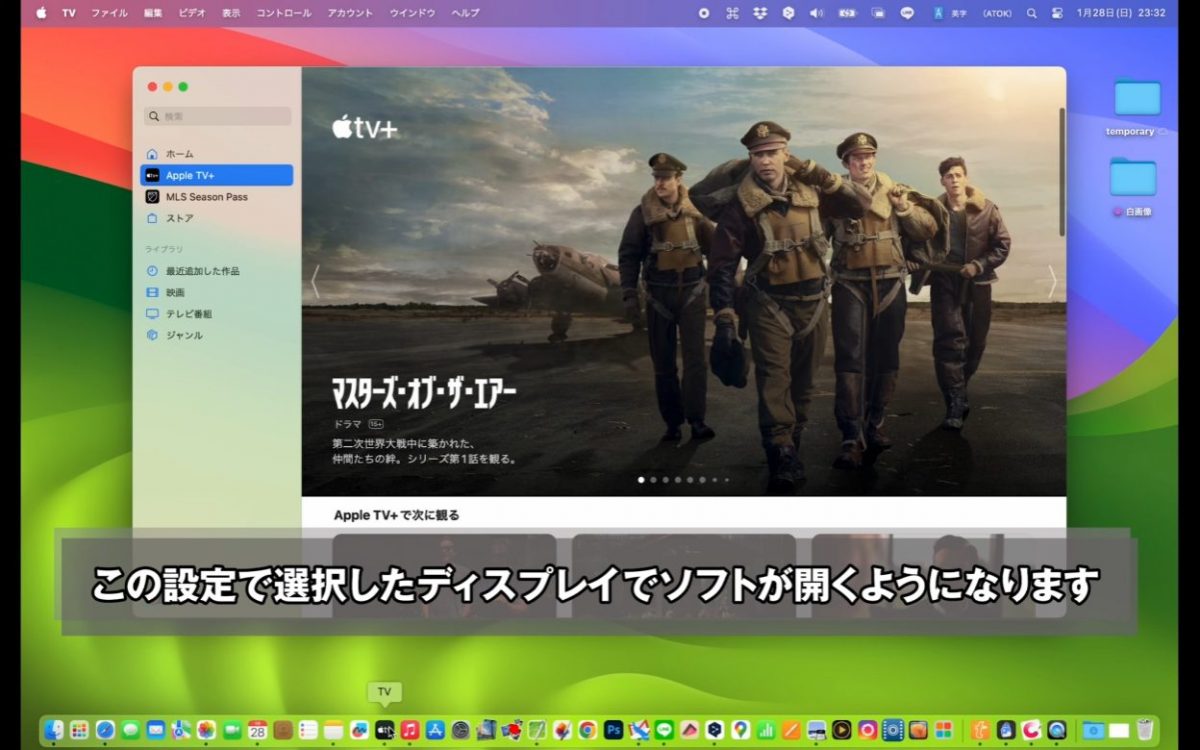
Task: Open the コントロール menu
Action: 284,13
